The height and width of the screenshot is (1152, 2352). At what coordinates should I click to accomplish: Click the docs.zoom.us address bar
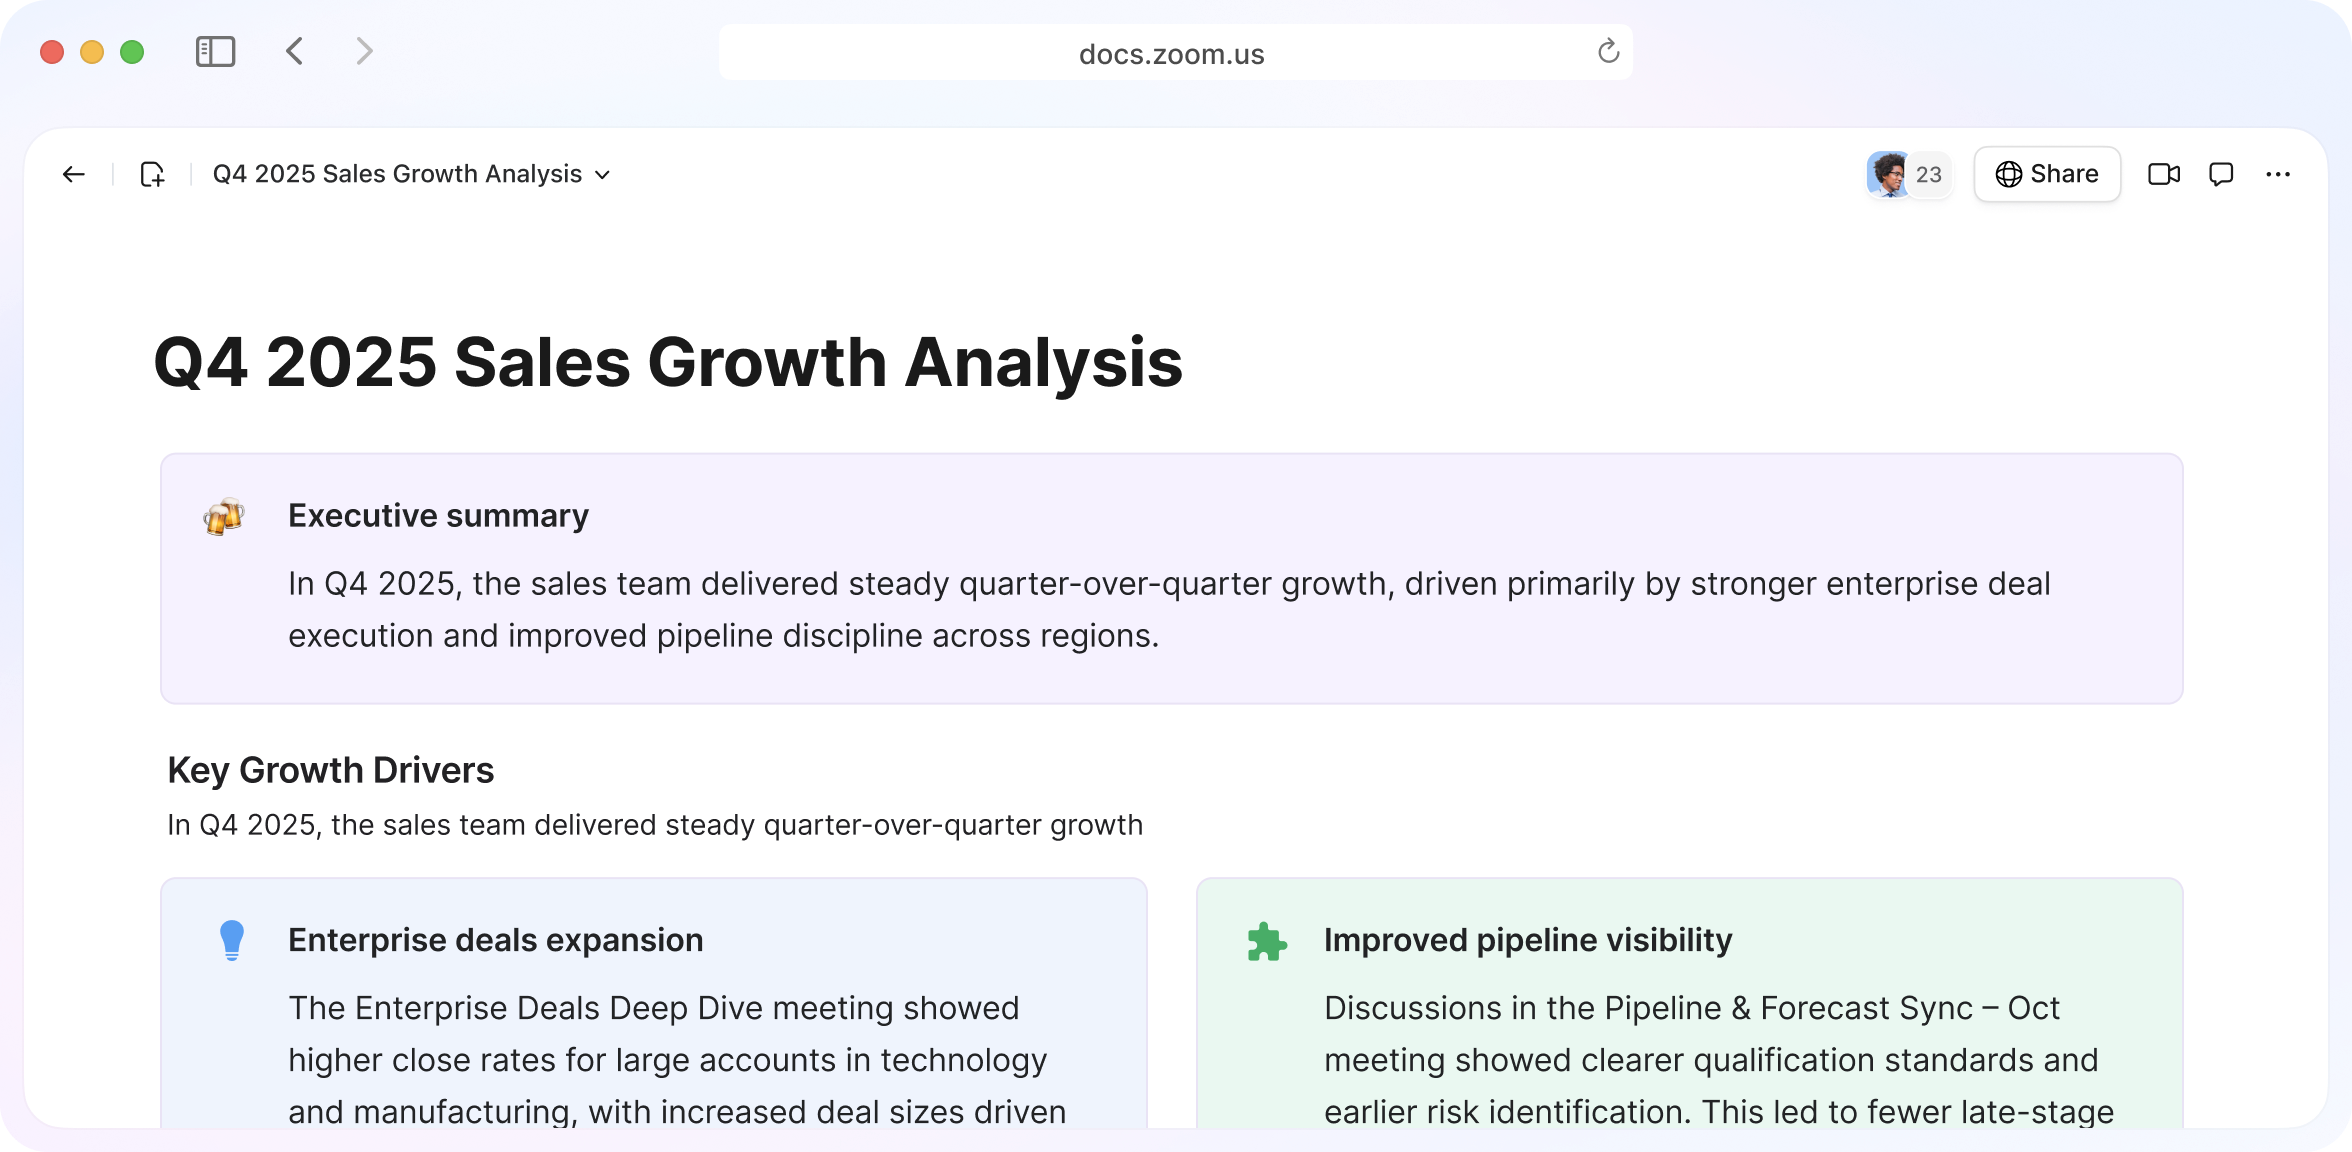coord(1171,54)
